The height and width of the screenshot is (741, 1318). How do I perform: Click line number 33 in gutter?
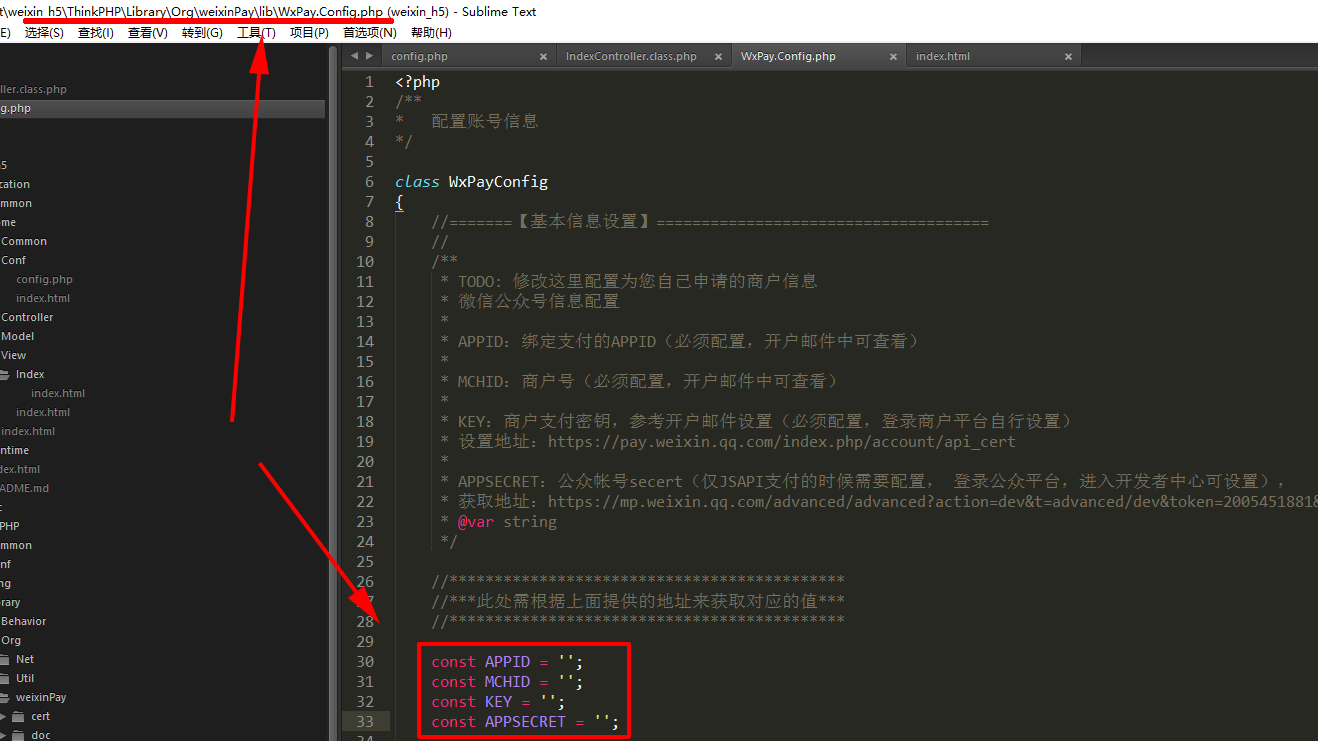pyautogui.click(x=364, y=722)
